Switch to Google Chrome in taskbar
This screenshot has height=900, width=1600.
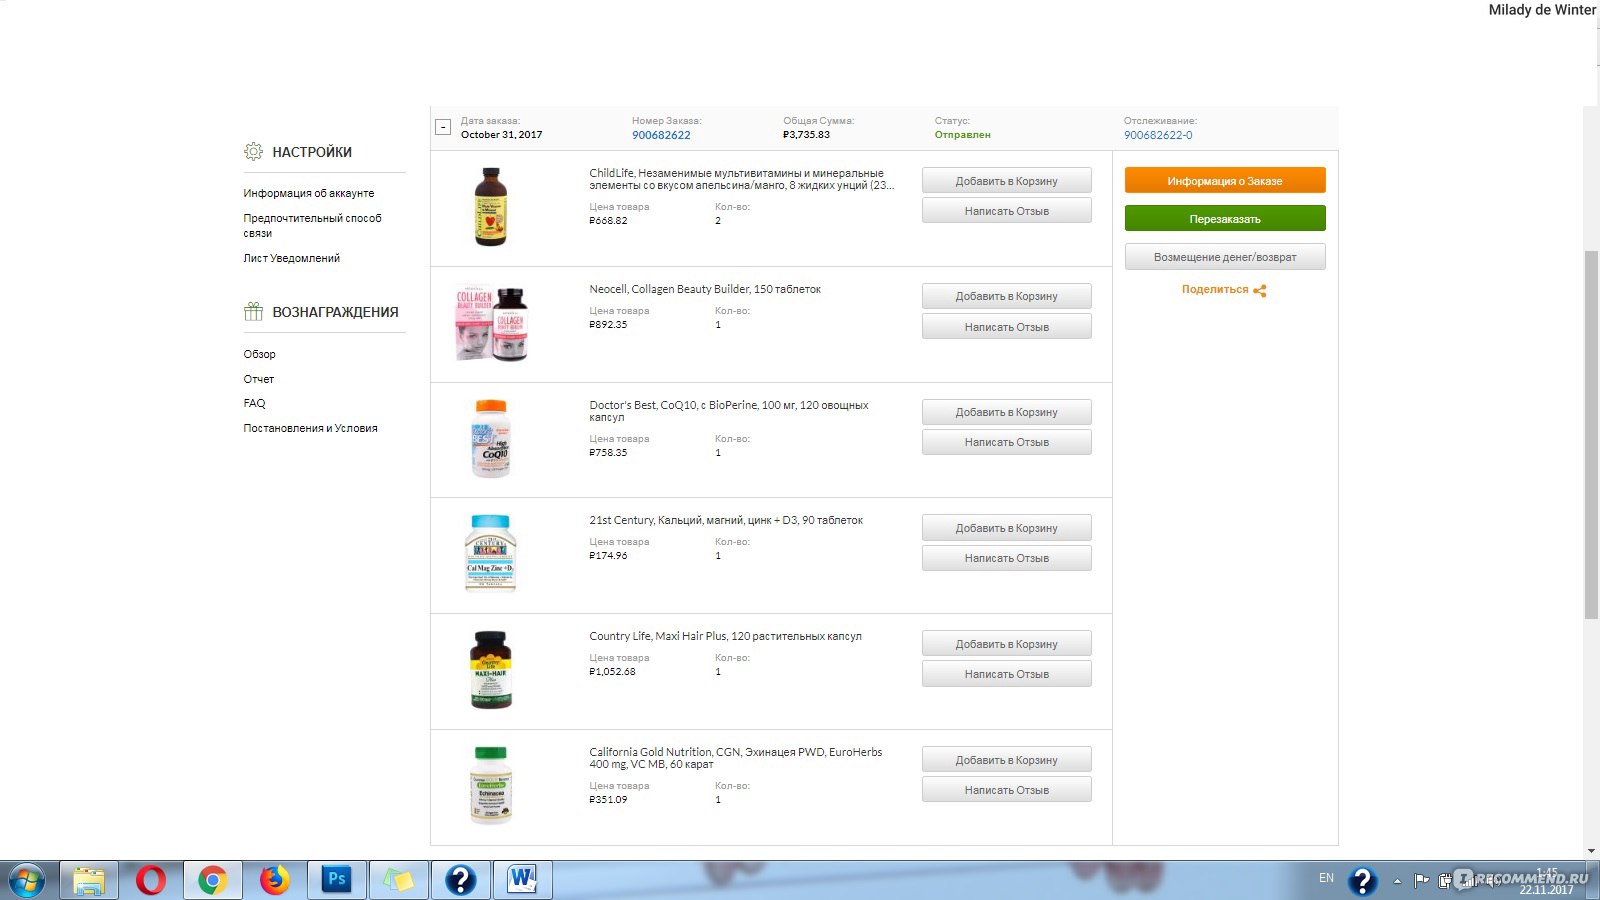[x=212, y=881]
